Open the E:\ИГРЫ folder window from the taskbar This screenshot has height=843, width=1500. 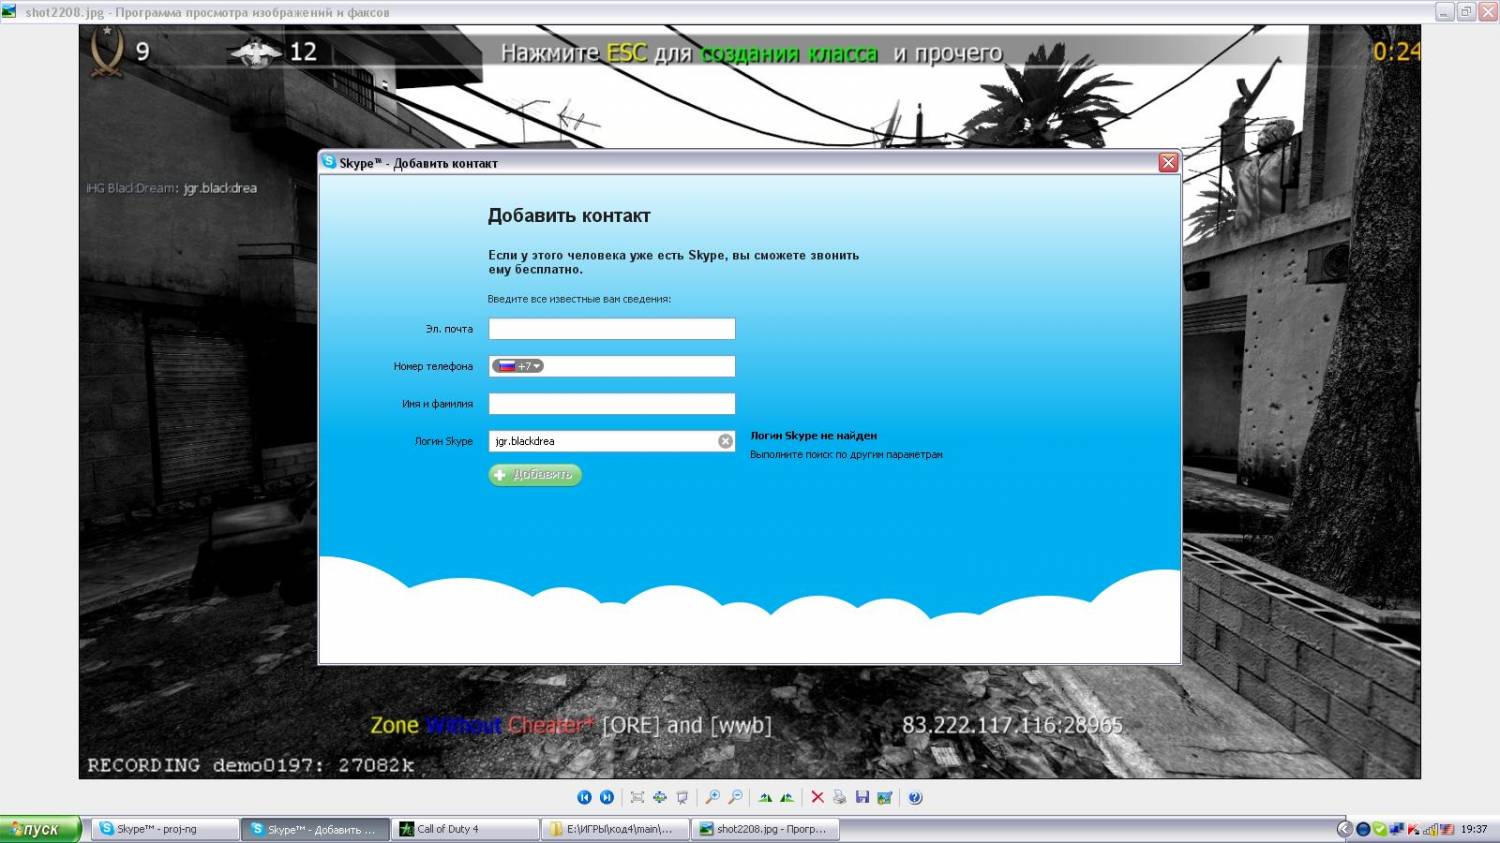(x=615, y=829)
